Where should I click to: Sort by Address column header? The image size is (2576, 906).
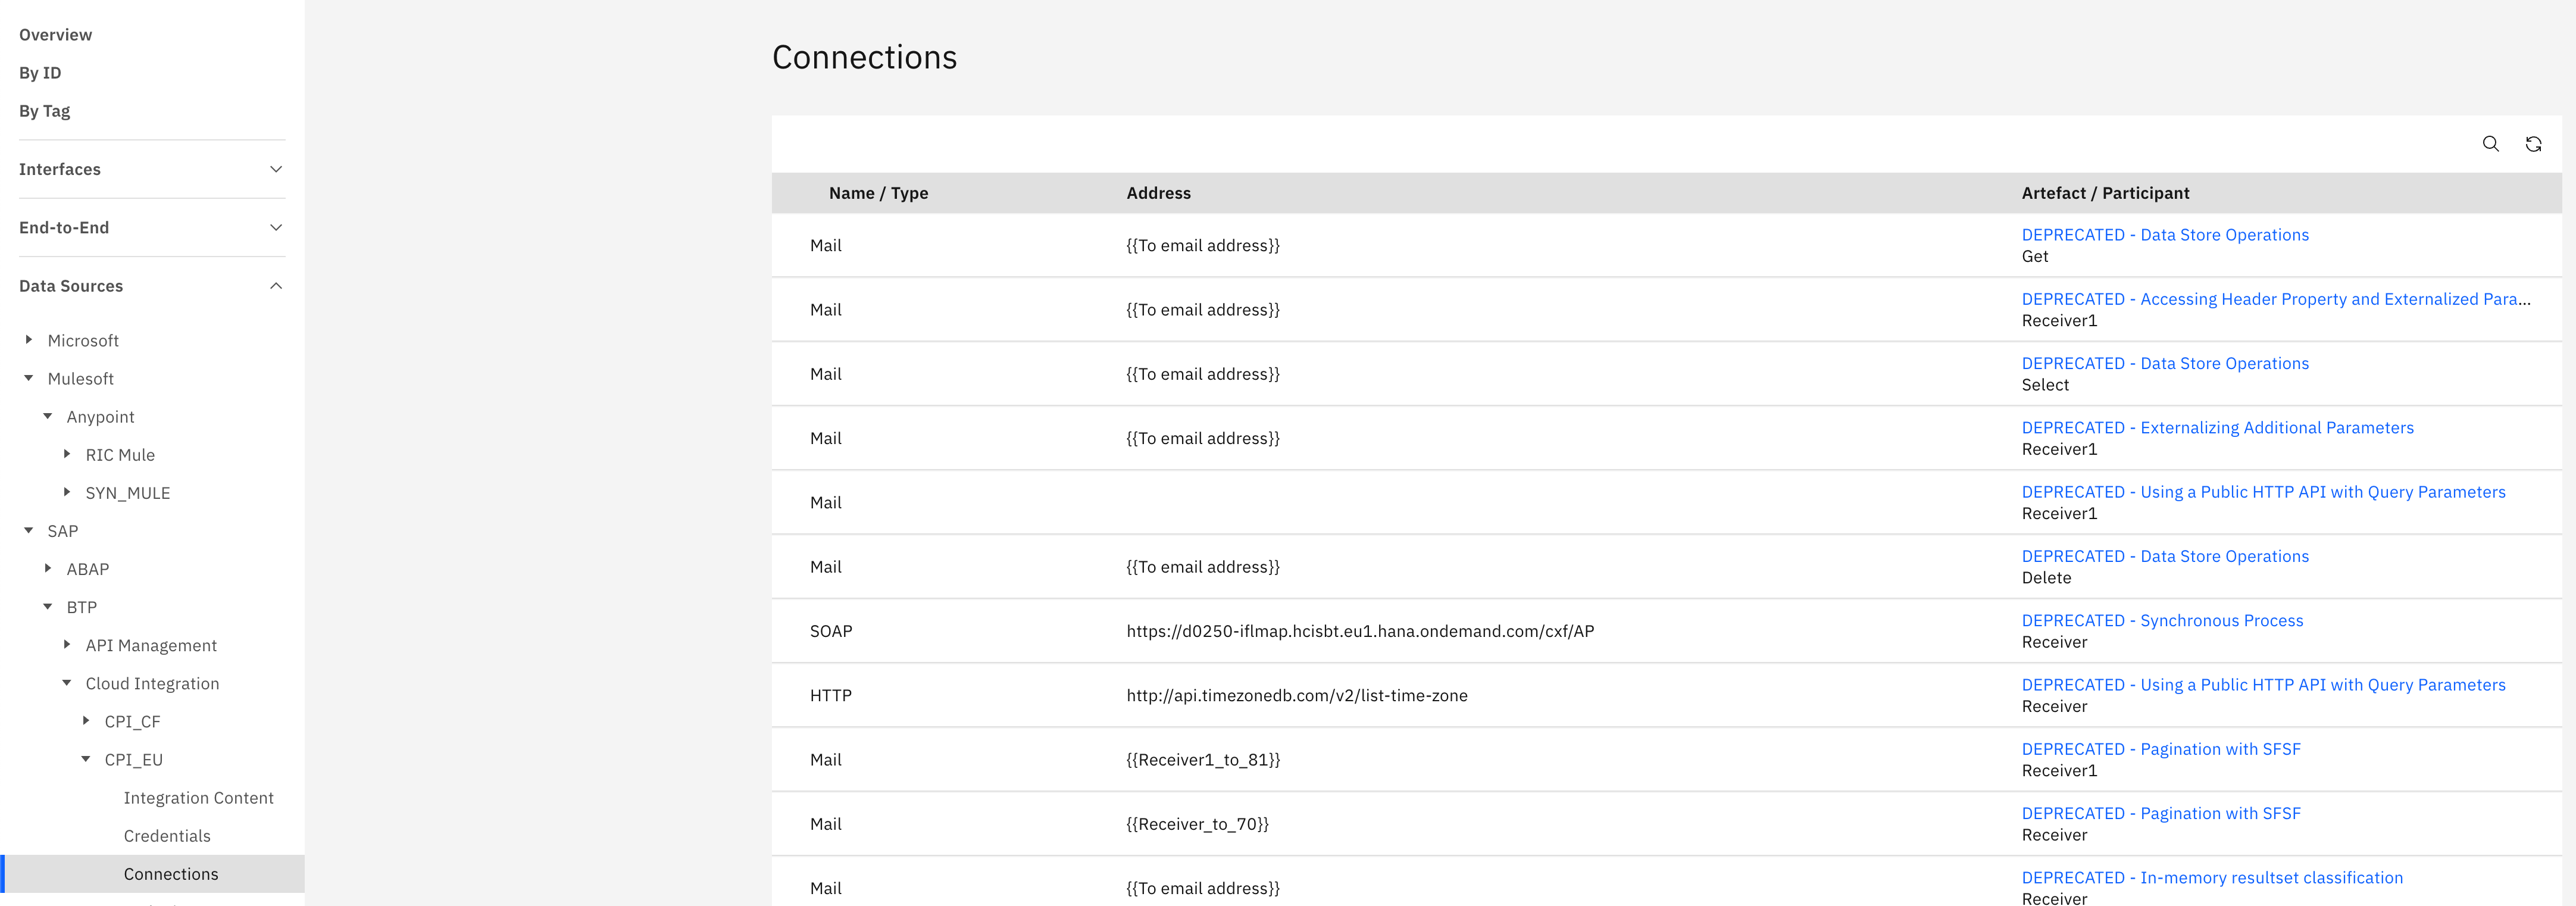(x=1158, y=193)
